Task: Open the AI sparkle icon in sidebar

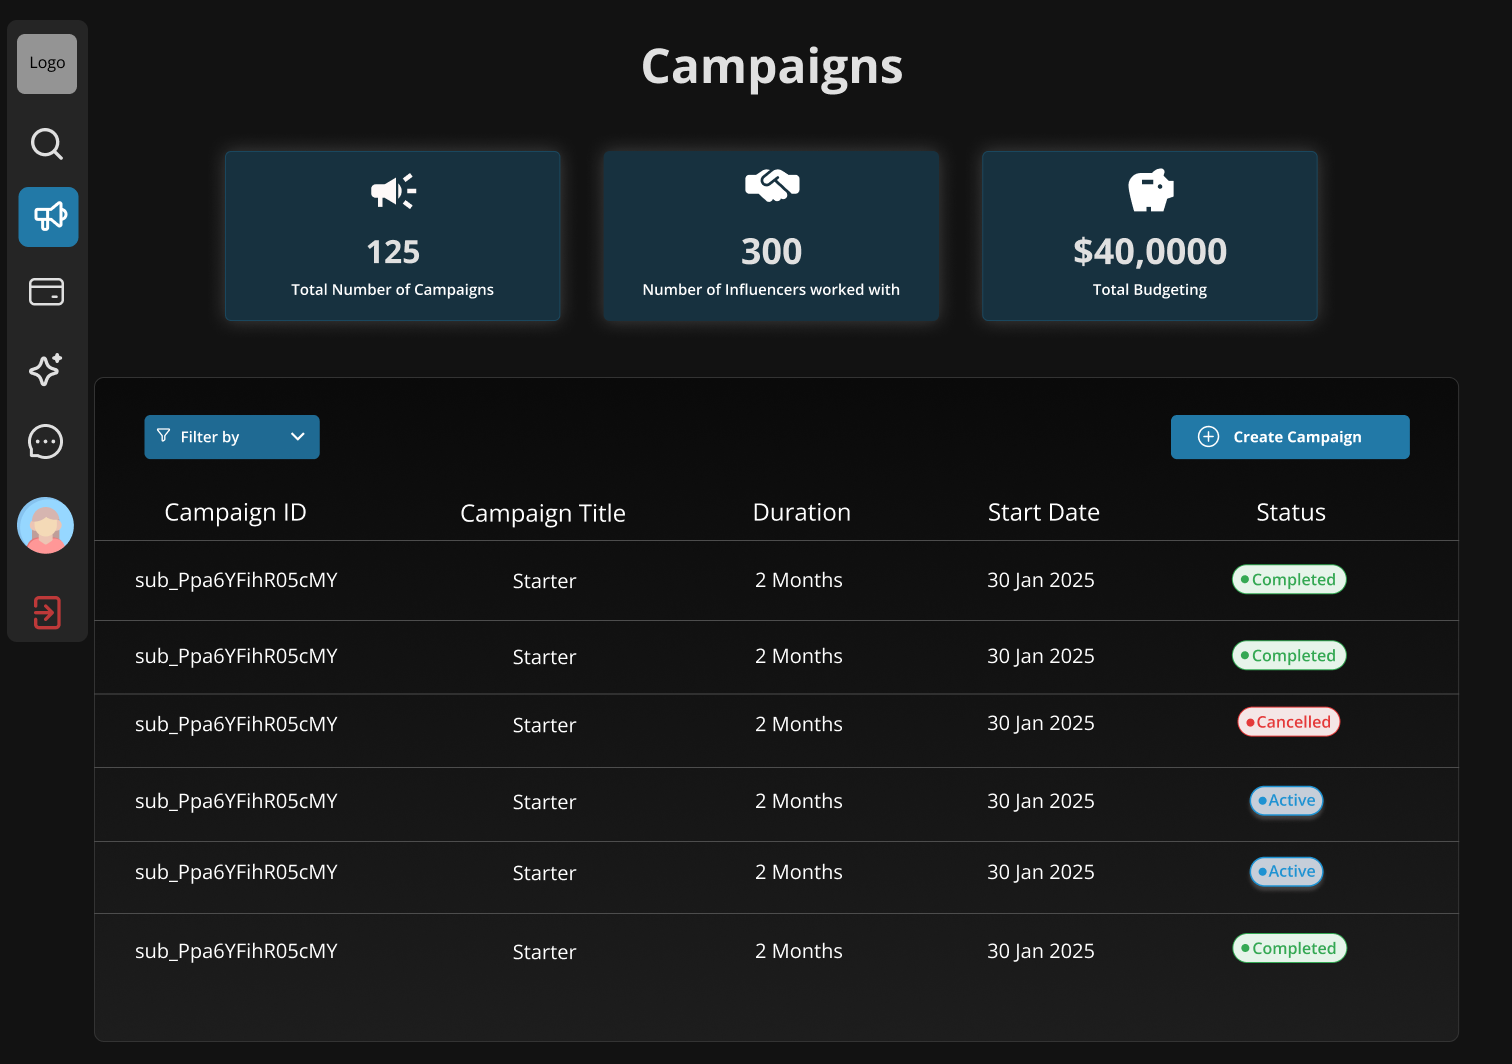Action: pyautogui.click(x=46, y=369)
